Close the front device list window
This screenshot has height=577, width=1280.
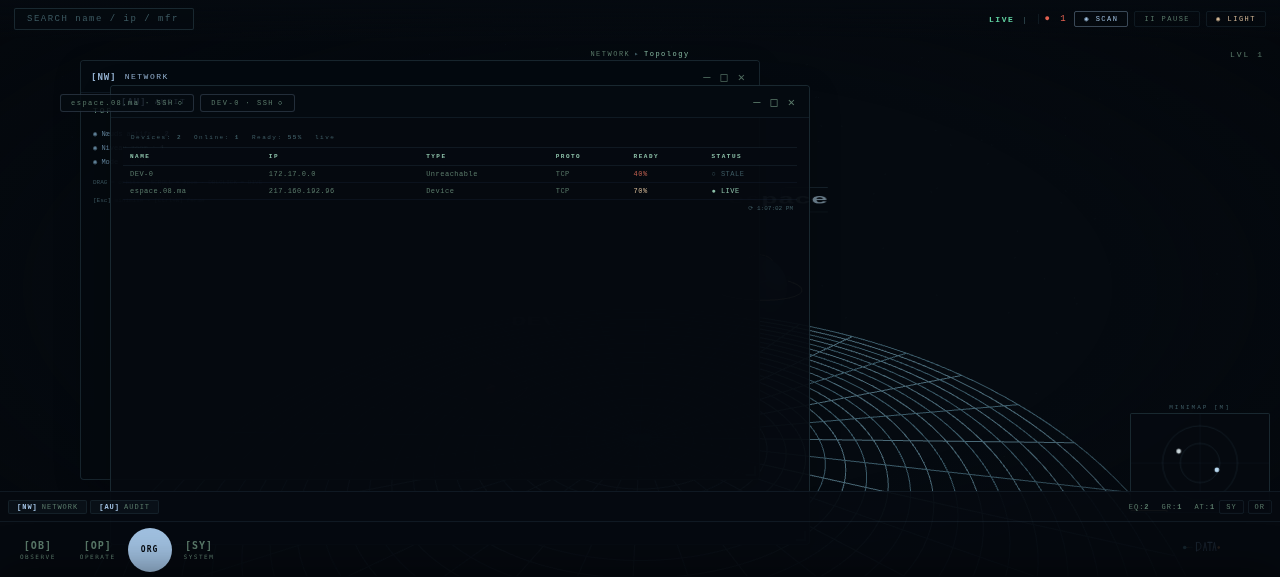pyautogui.click(x=791, y=102)
